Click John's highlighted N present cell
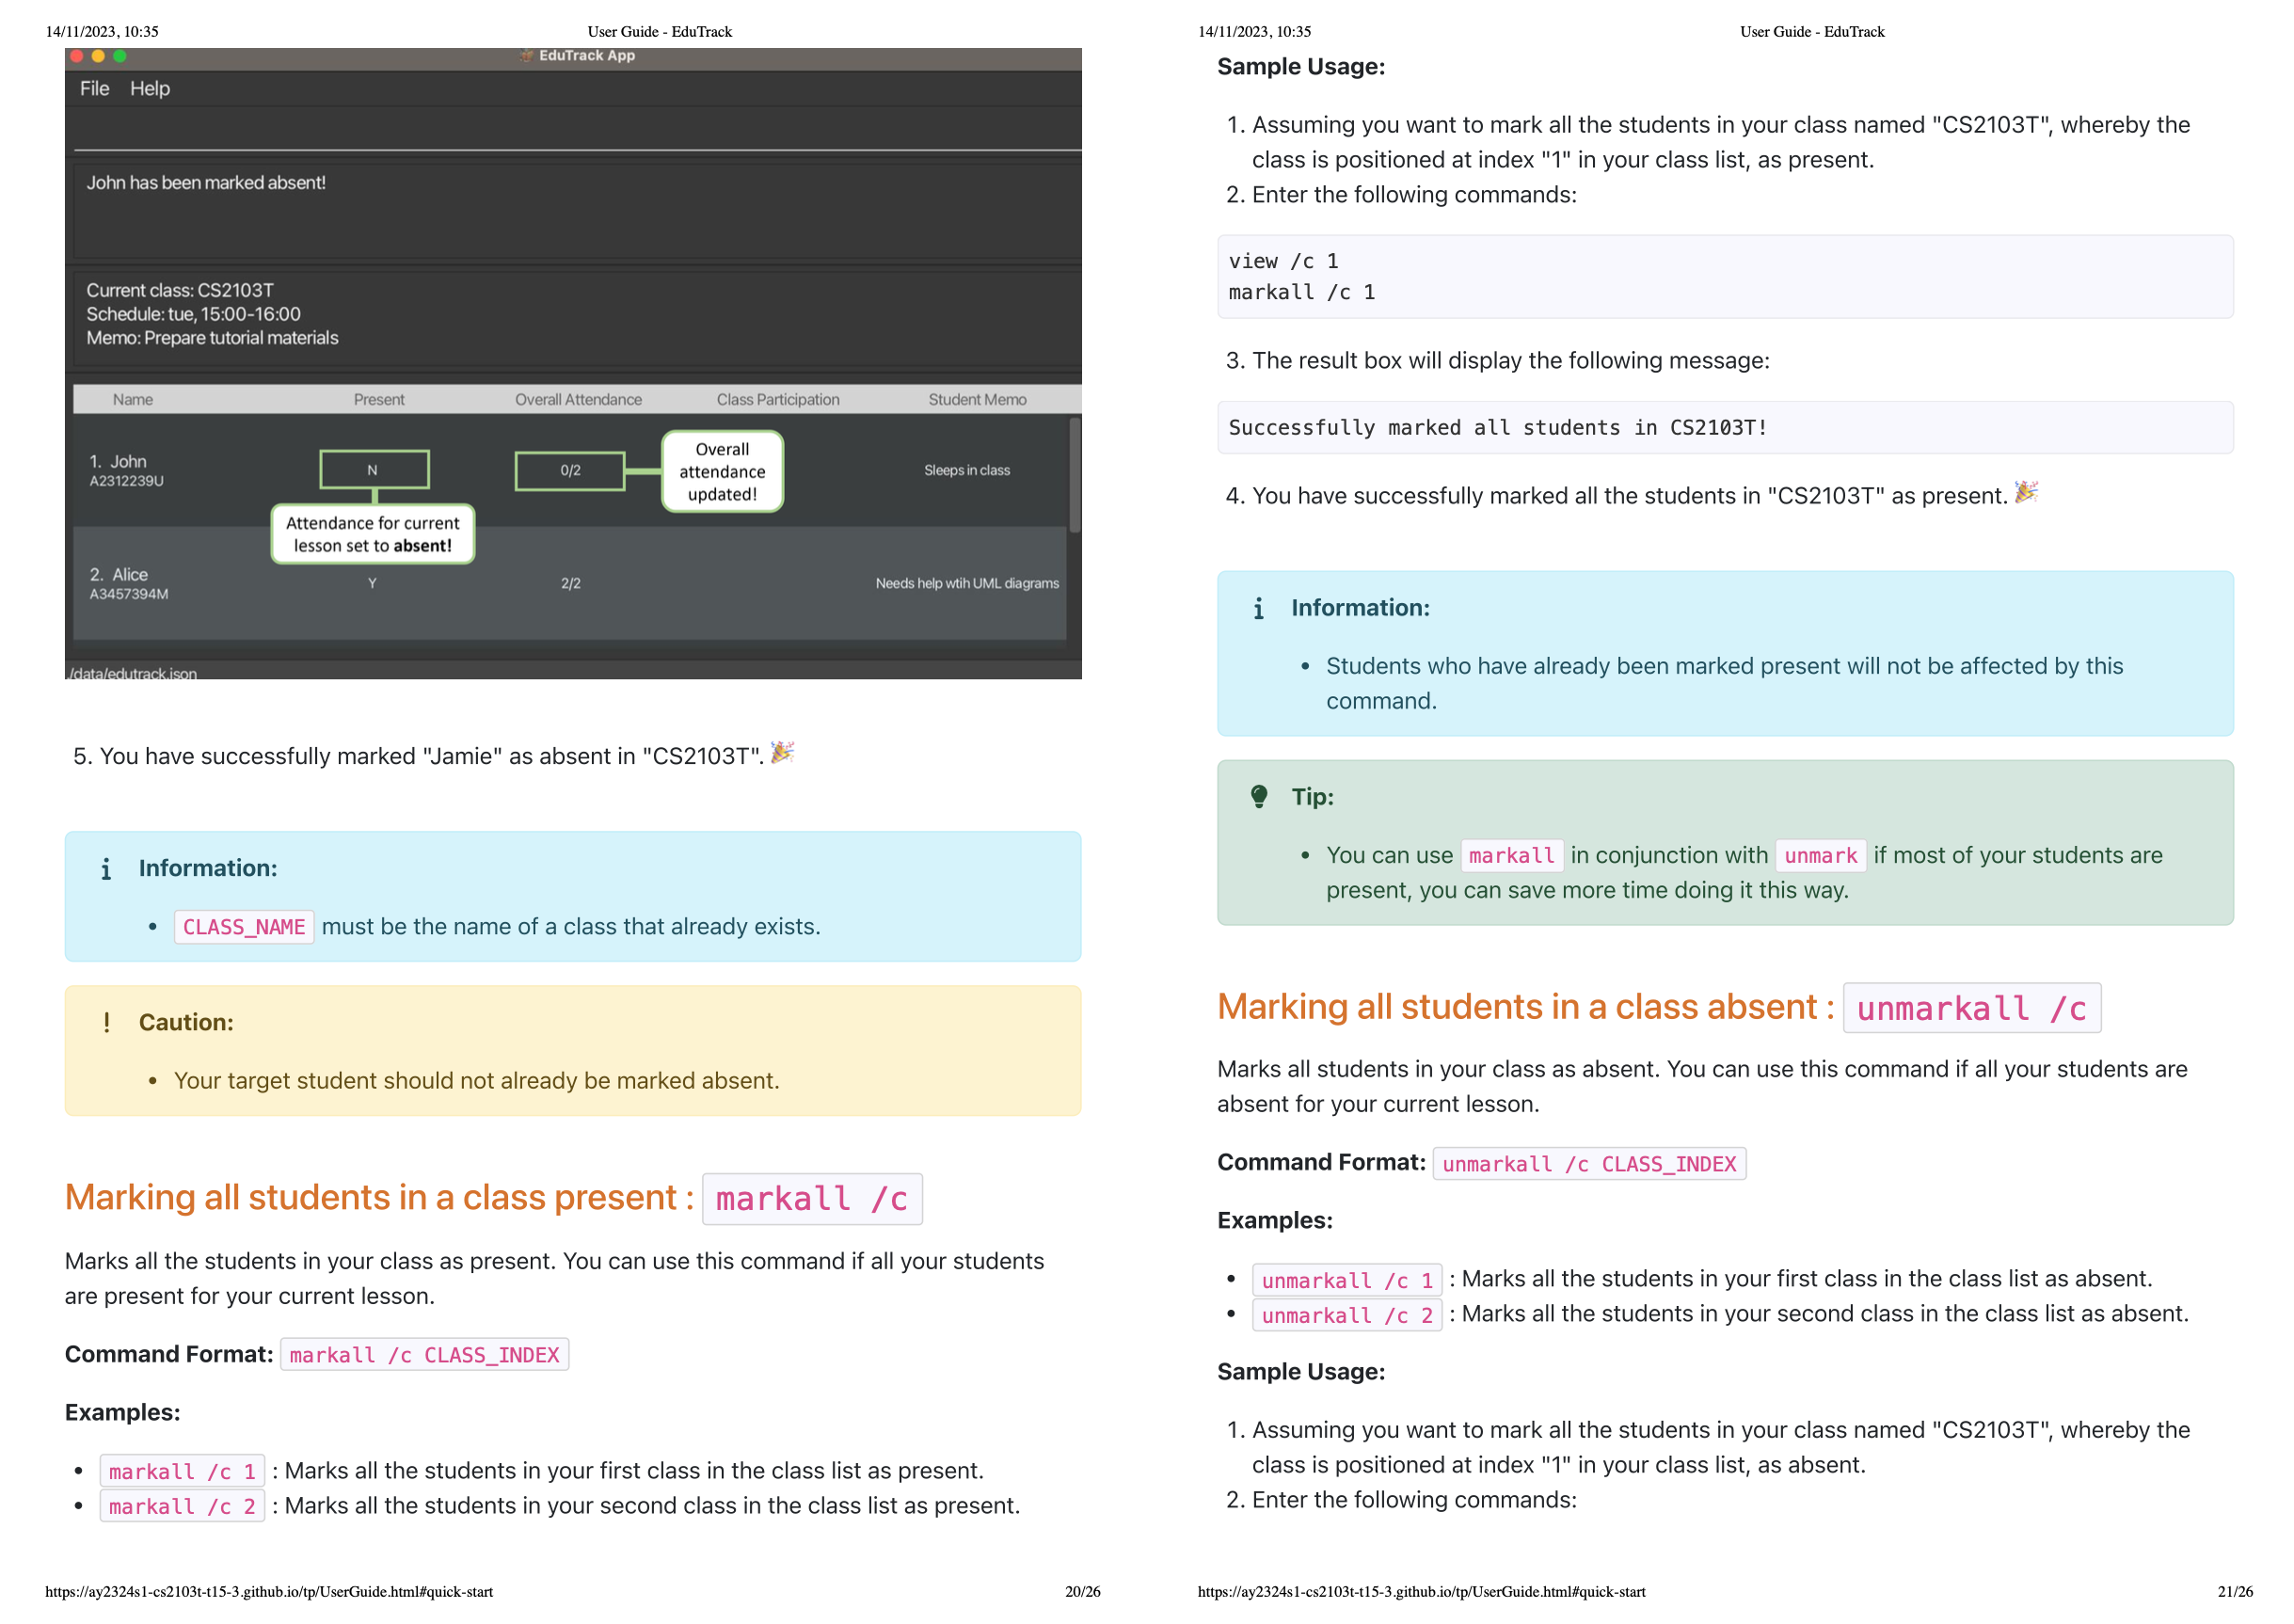This screenshot has height=1624, width=2294. click(374, 469)
